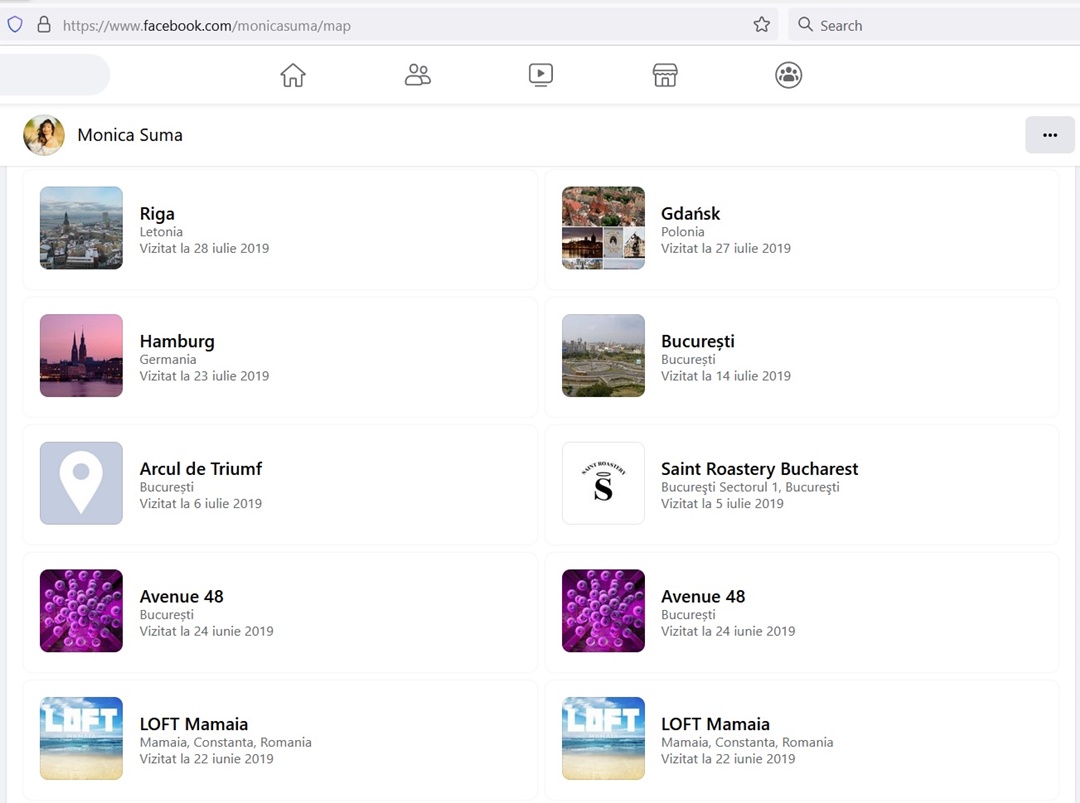The height and width of the screenshot is (803, 1080).
Task: Open the Friends icon in navigation
Action: (417, 75)
